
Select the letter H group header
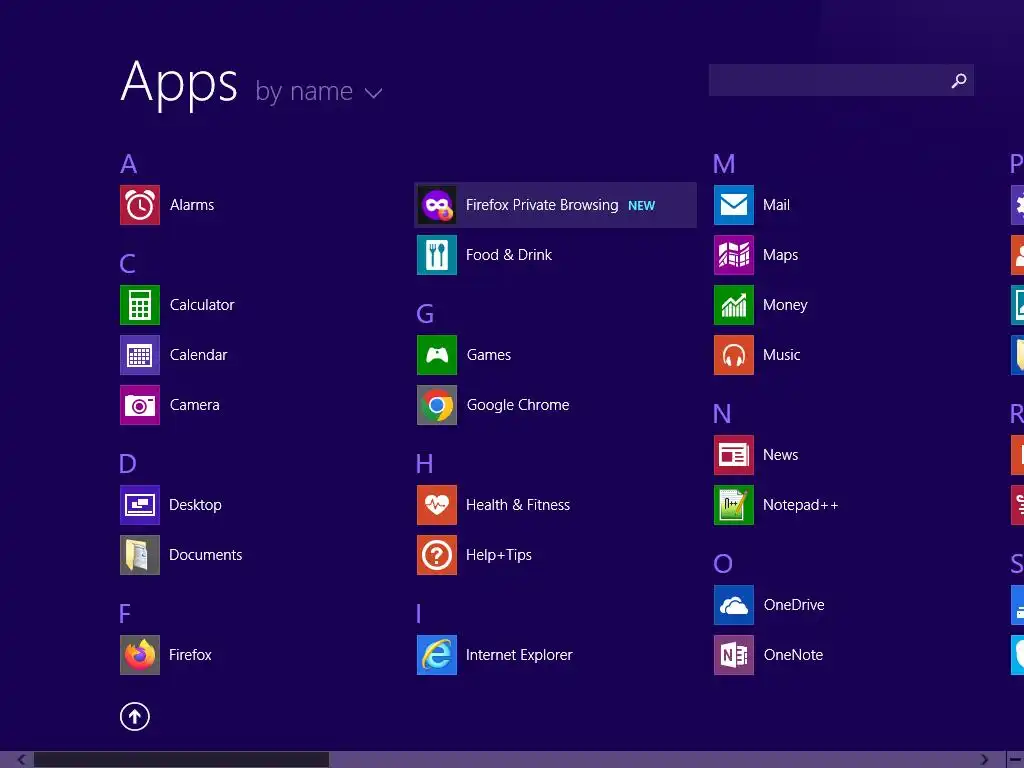pyautogui.click(x=424, y=464)
